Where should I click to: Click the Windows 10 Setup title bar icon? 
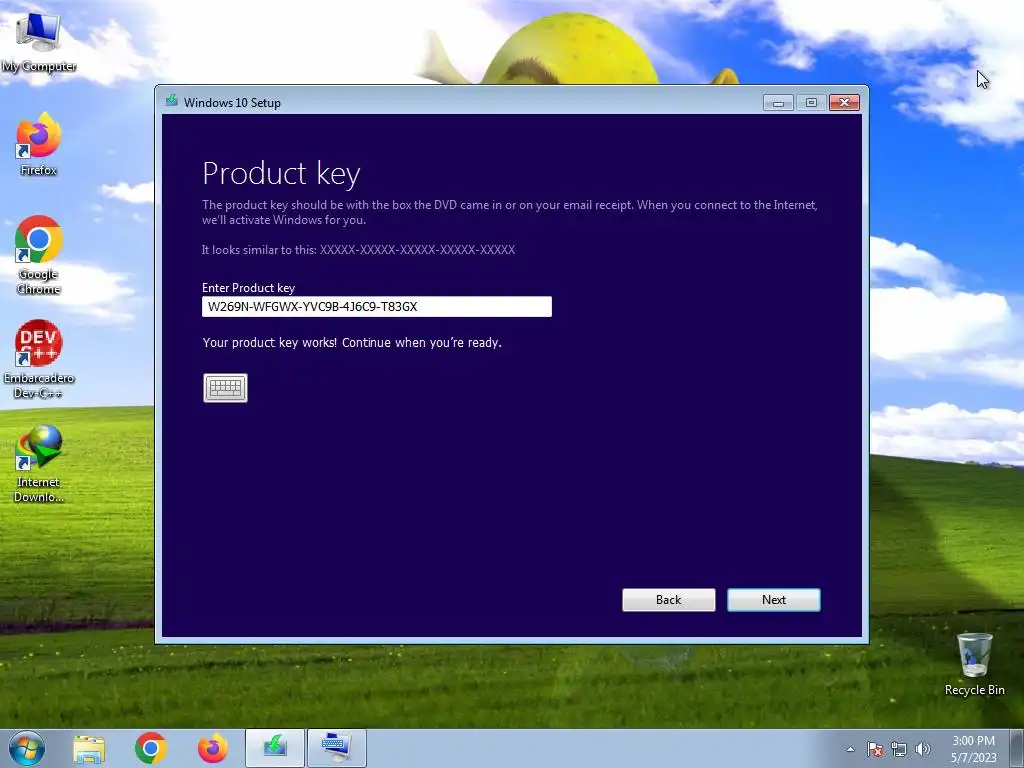172,102
